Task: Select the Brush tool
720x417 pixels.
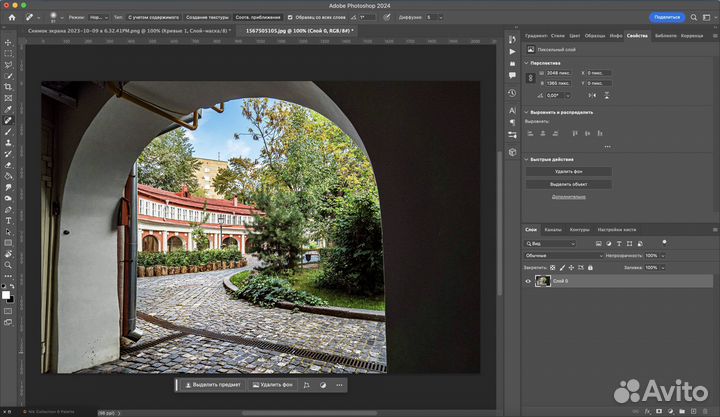Action: click(8, 132)
